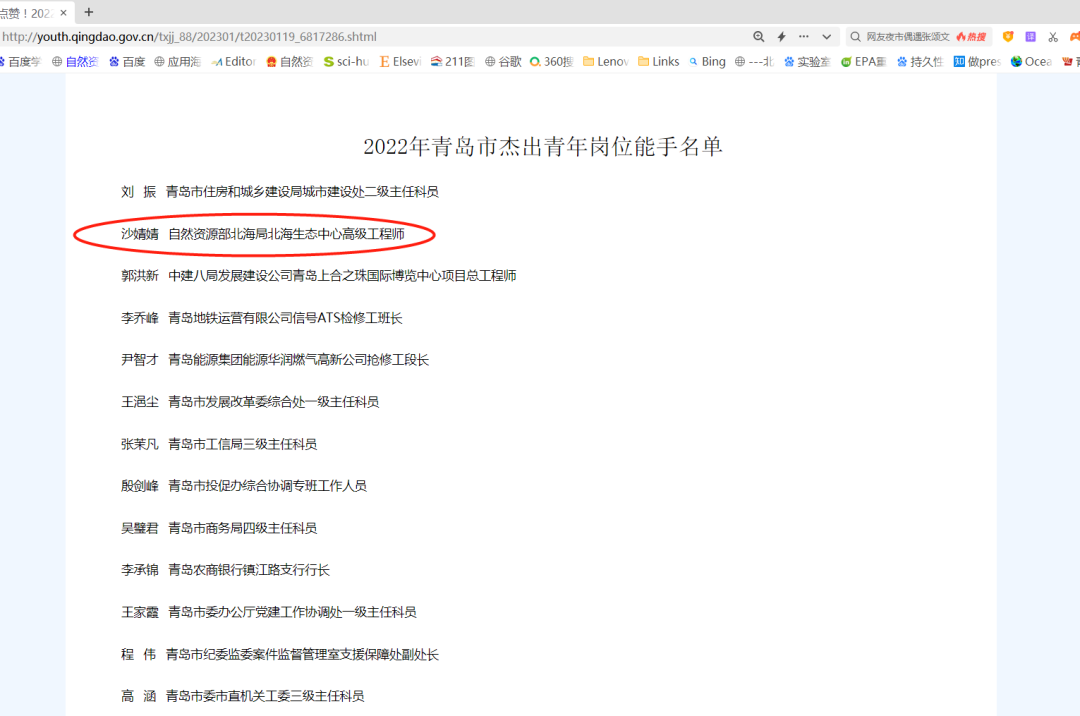Expand the address bar dropdown chevron

pyautogui.click(x=826, y=37)
